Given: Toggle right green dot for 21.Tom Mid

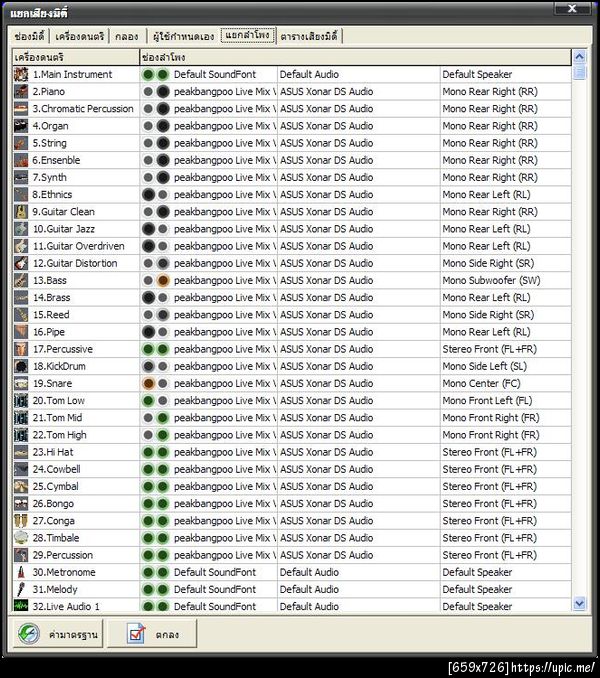Looking at the screenshot, I should pyautogui.click(x=163, y=418).
